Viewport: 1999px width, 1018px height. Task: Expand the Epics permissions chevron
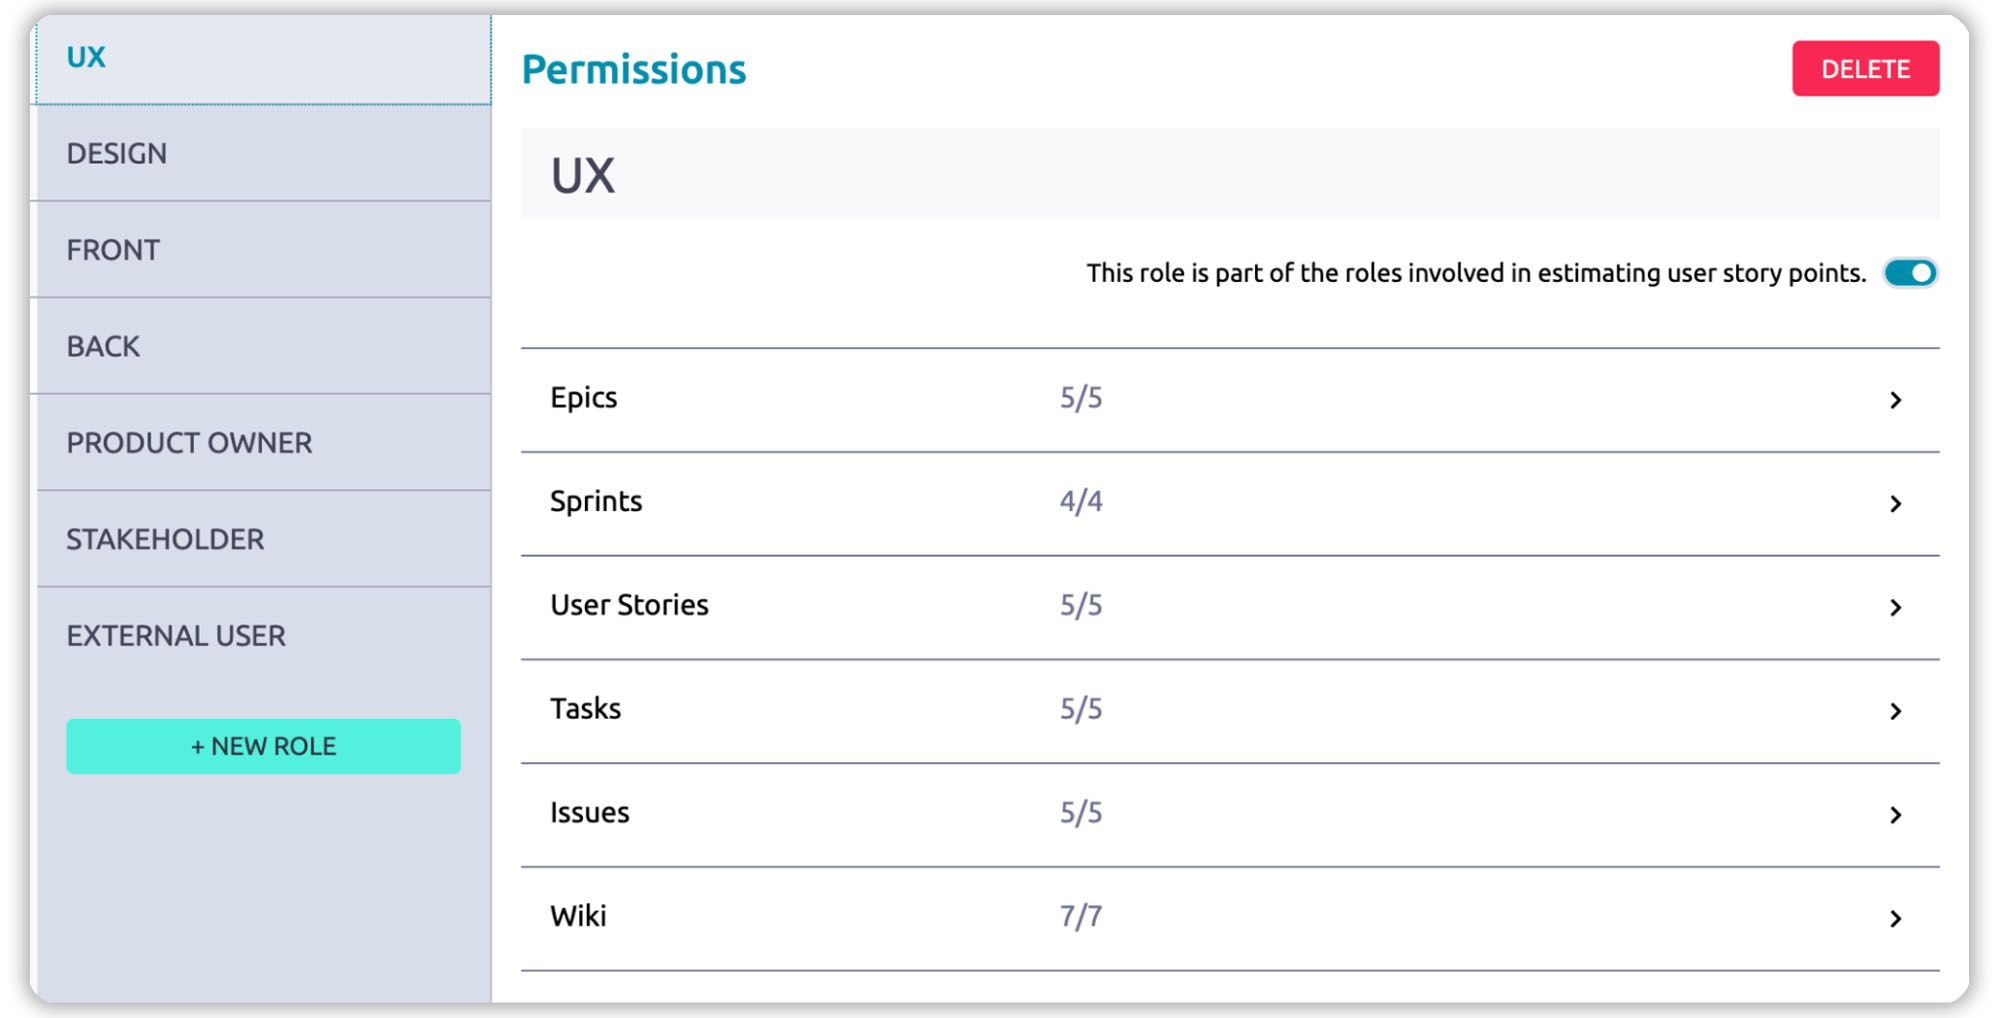[1894, 400]
